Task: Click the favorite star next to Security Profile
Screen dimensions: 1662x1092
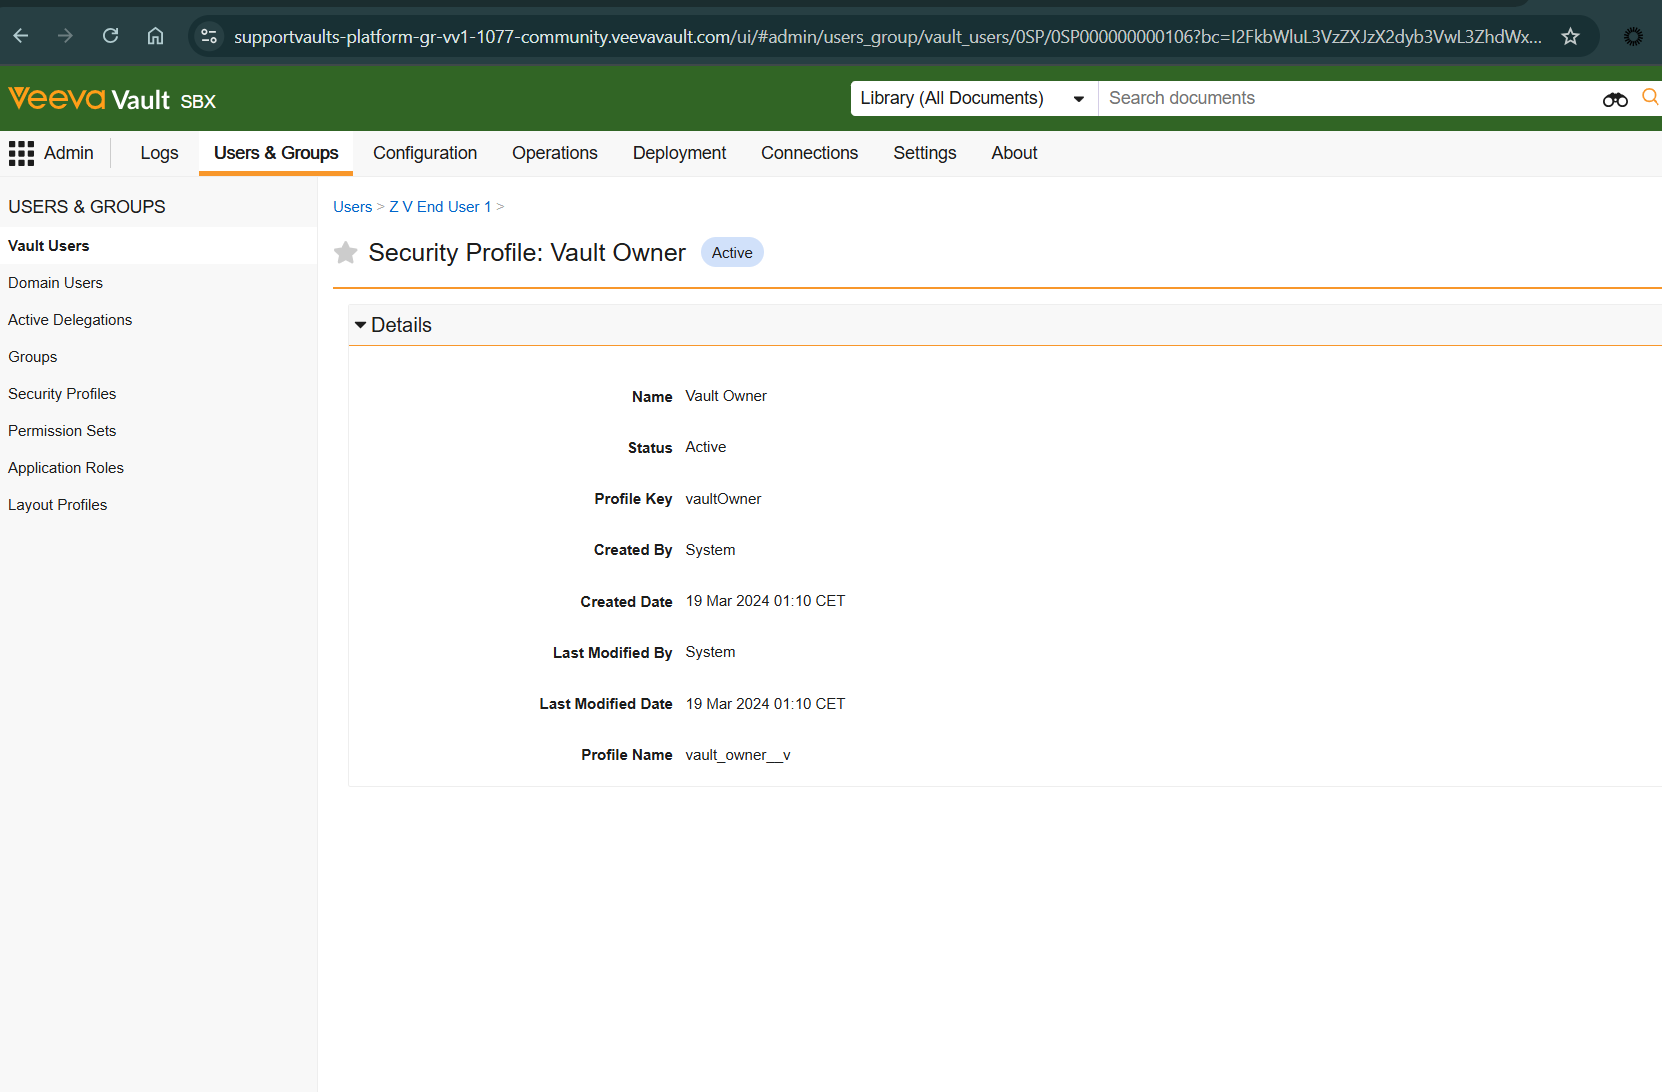Action: tap(345, 253)
